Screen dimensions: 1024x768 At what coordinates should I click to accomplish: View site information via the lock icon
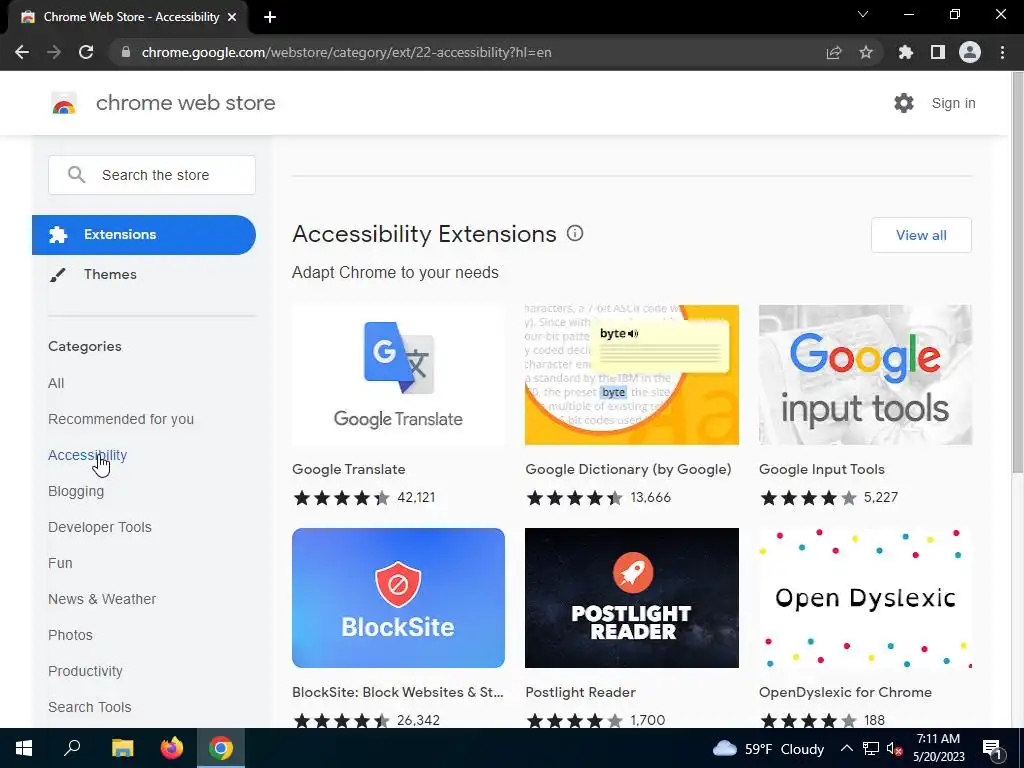coord(126,52)
